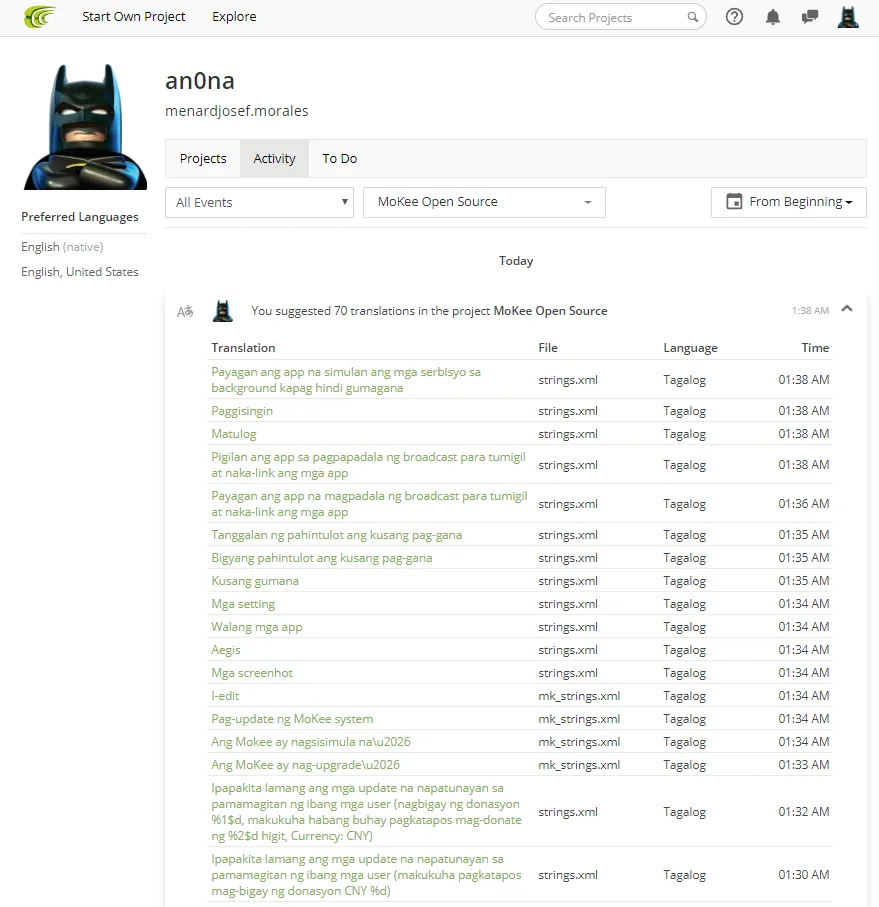Click English (native) preferred language
The image size is (879, 907).
tap(62, 247)
